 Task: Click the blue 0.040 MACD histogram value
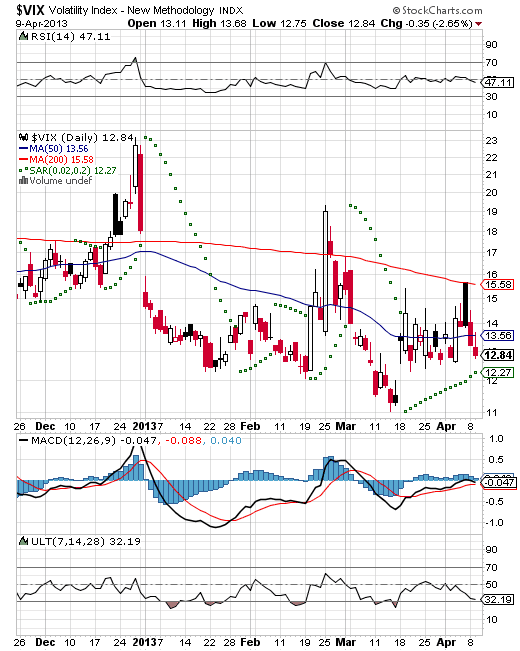[x=226, y=441]
